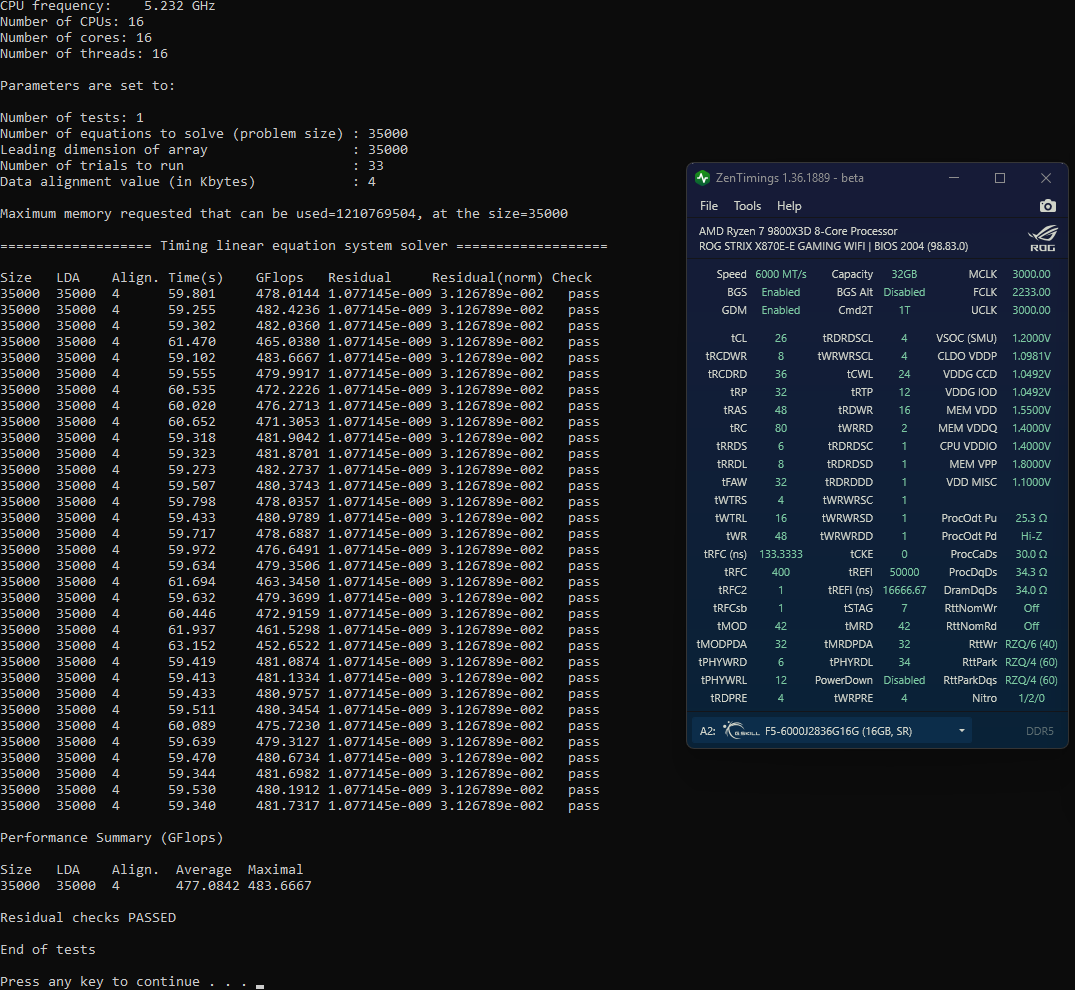
Task: Click the tRFC value 400
Action: point(781,572)
